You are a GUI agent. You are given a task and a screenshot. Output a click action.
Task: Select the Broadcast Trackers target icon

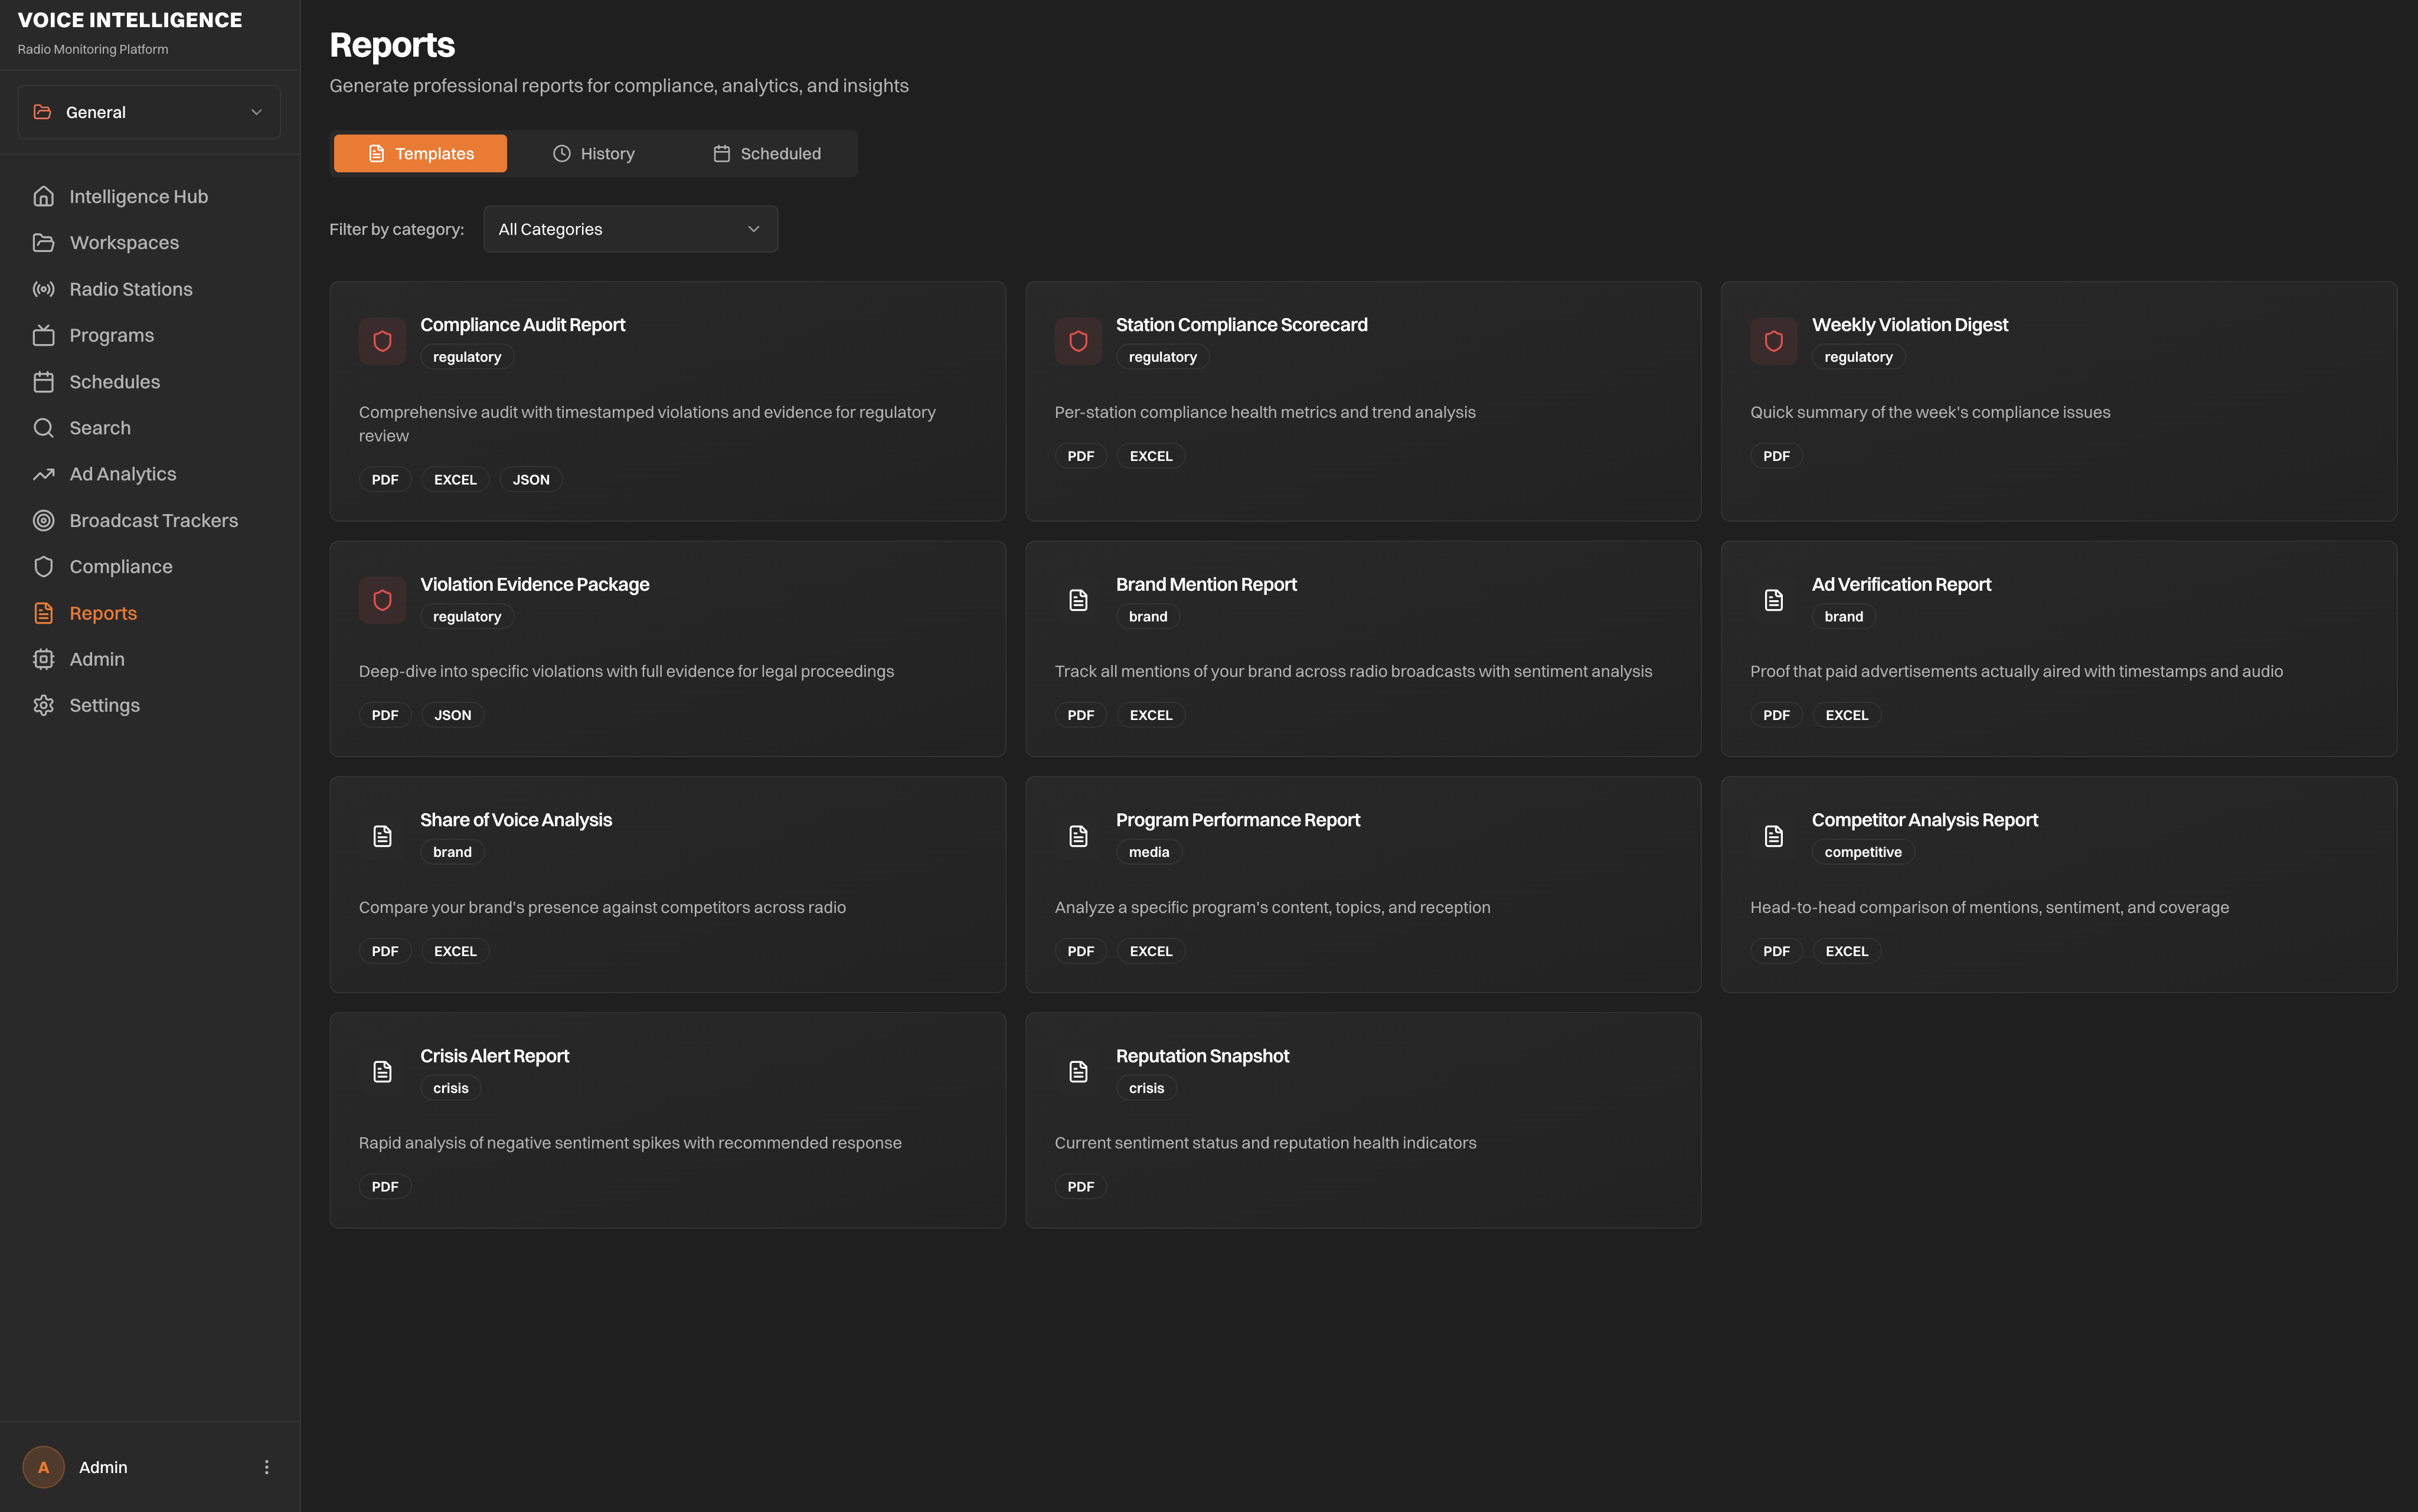(44, 520)
